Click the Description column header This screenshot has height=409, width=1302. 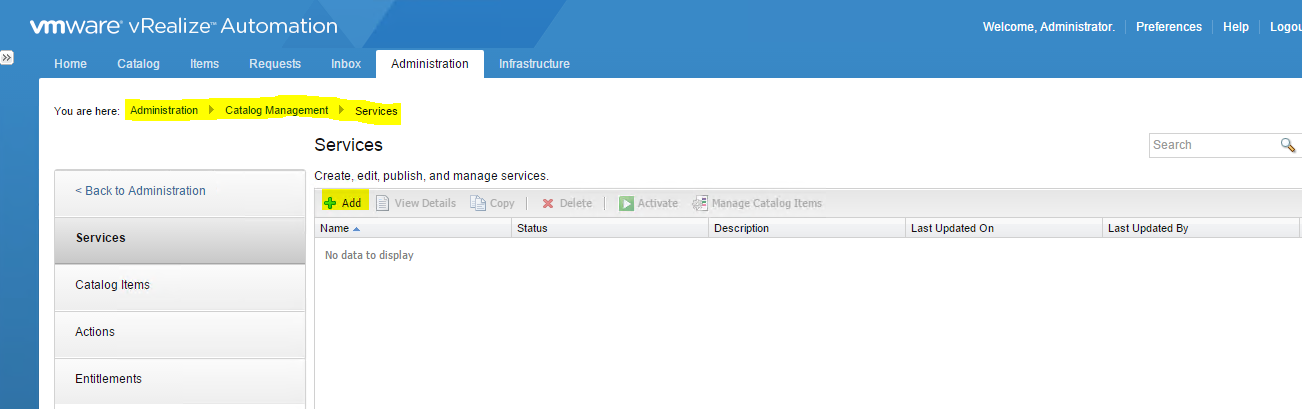click(x=807, y=228)
